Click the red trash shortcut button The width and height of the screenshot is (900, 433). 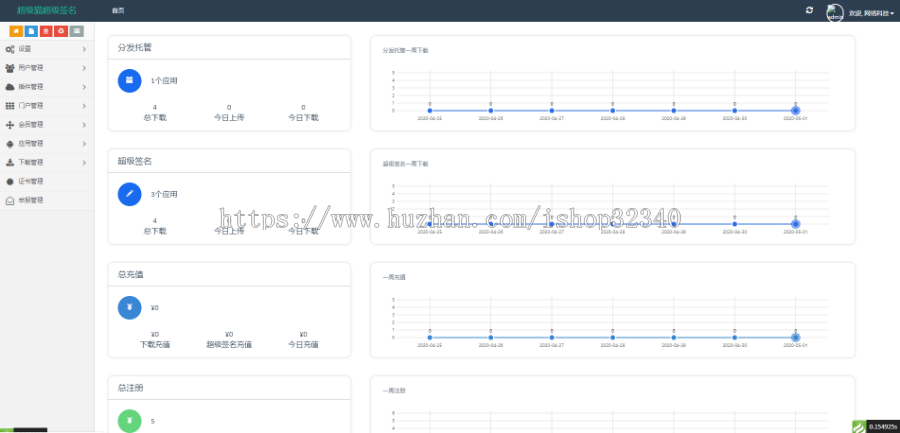46,31
